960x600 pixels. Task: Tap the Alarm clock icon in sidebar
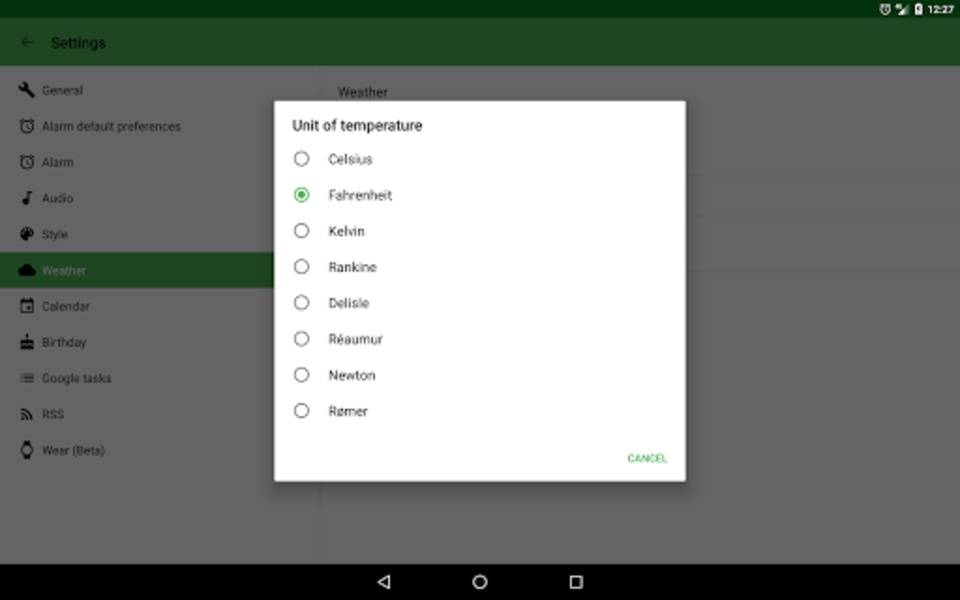click(26, 162)
